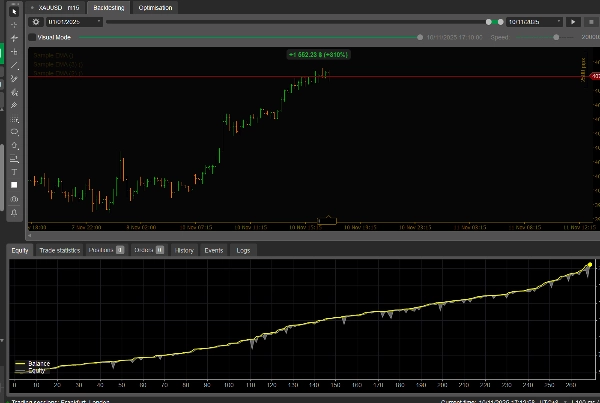This screenshot has height=403, width=600.
Task: Select the ellipse shape drawing tool
Action: pyautogui.click(x=14, y=131)
